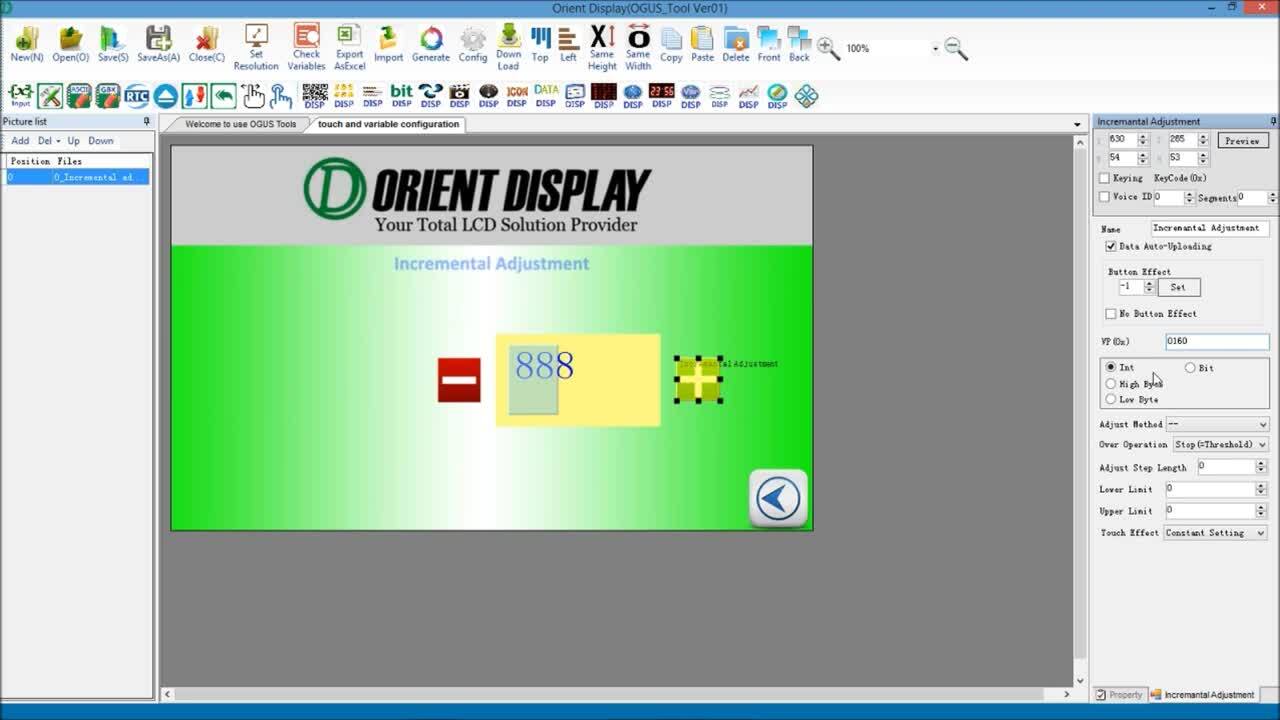Click the red minus button on canvas
Image resolution: width=1280 pixels, height=720 pixels.
coord(459,380)
